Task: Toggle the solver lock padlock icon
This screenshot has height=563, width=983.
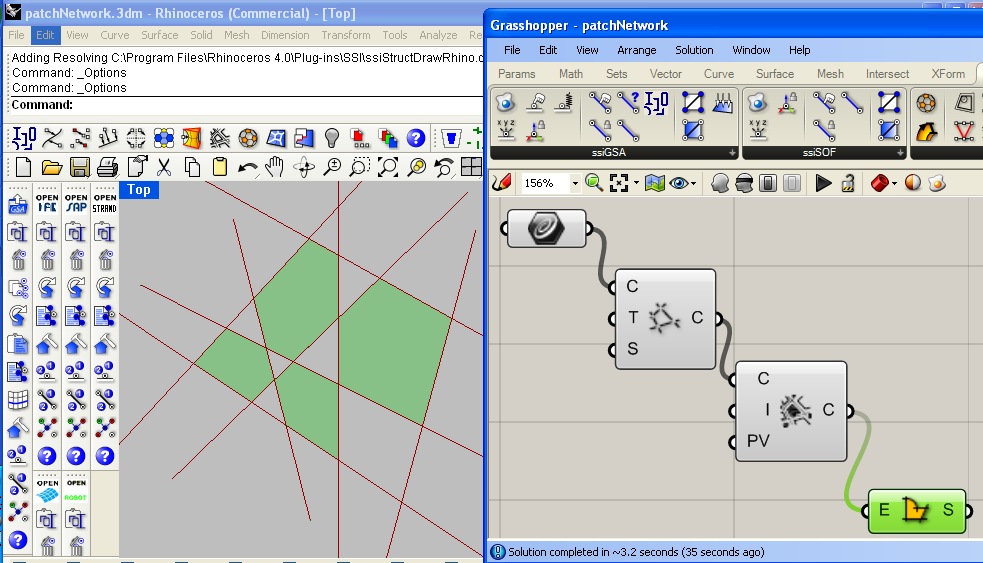Action: [x=848, y=183]
